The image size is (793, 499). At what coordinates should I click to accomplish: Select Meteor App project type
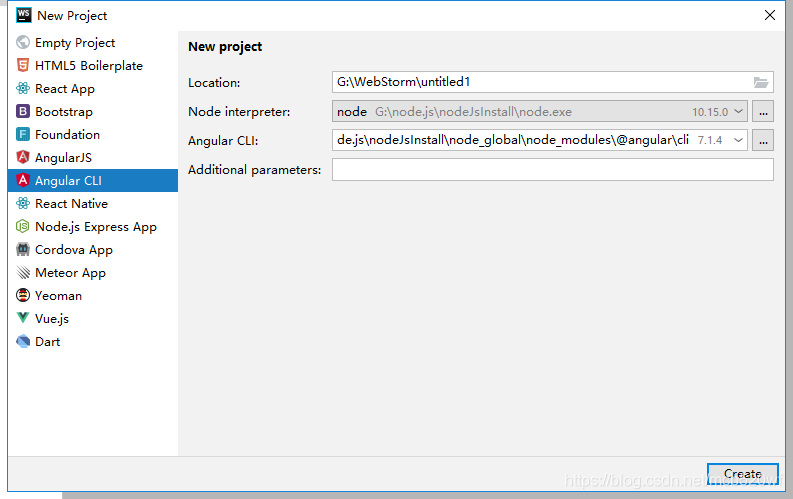click(93, 273)
